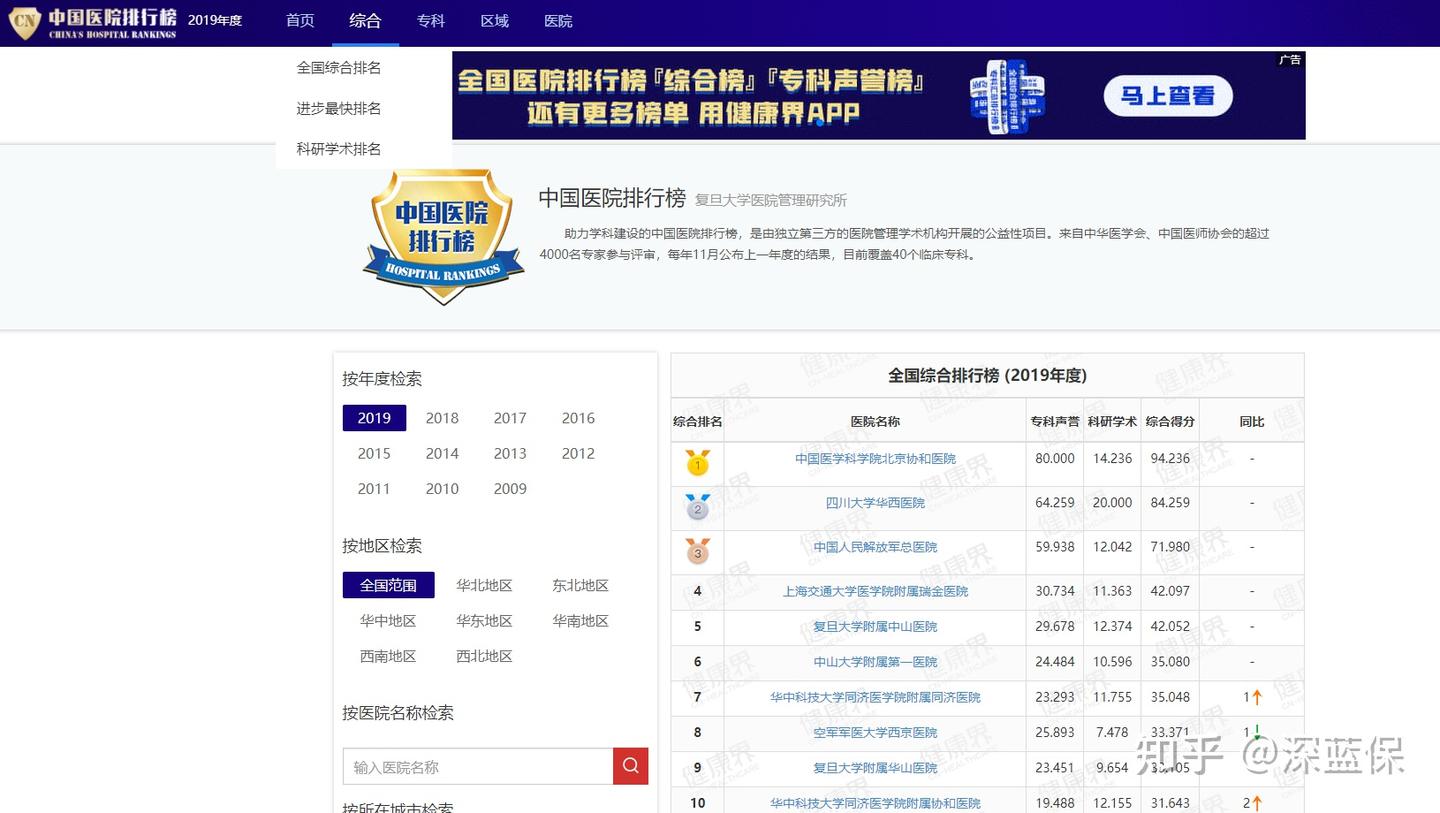Click the 84.259 综合得分 value
This screenshot has height=813, width=1440.
click(x=1170, y=503)
